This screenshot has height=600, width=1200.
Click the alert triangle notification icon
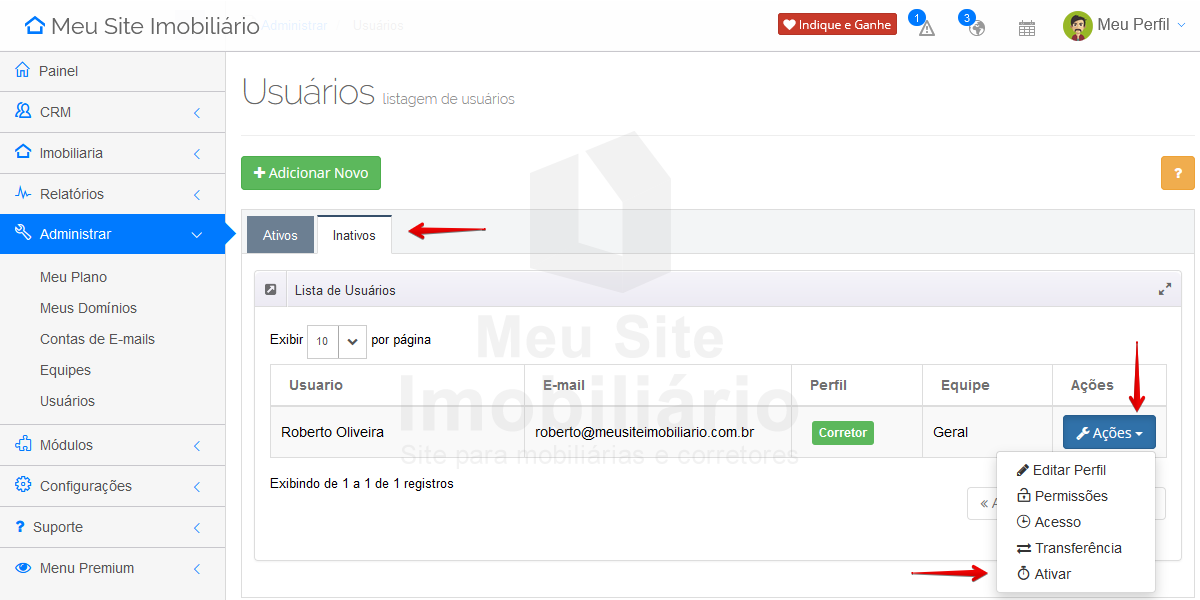click(926, 28)
